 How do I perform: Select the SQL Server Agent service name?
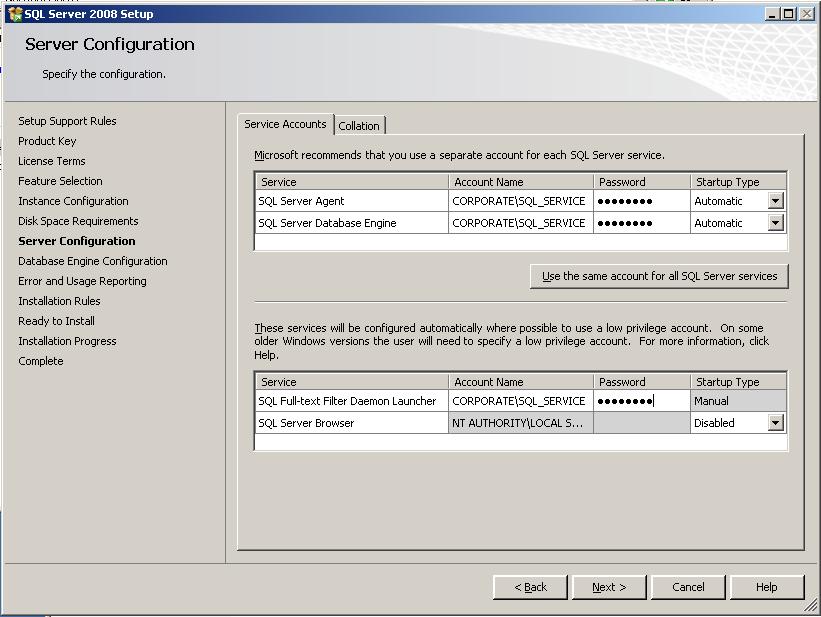[301, 201]
